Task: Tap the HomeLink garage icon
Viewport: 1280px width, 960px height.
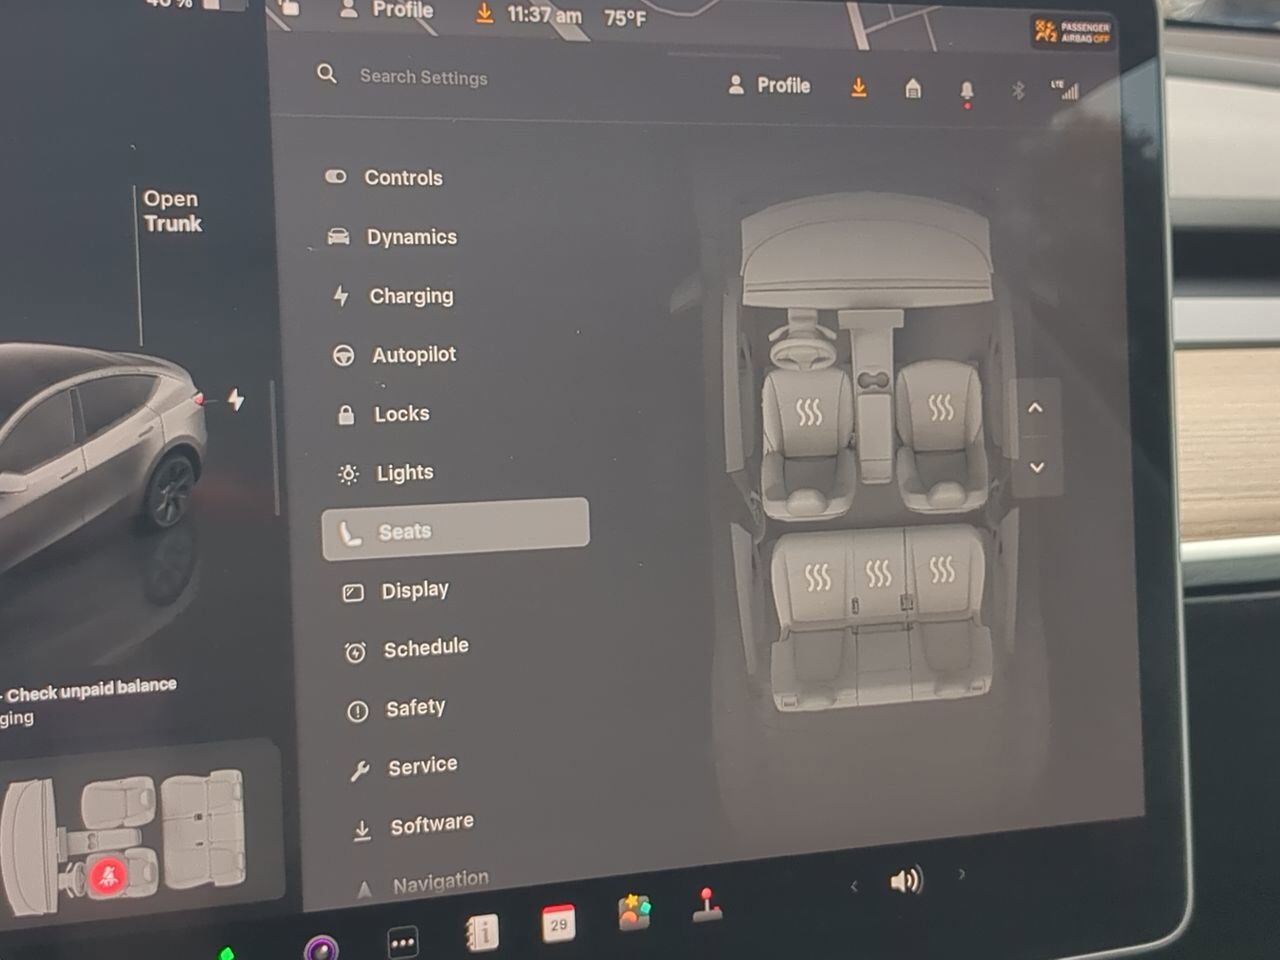Action: click(913, 89)
